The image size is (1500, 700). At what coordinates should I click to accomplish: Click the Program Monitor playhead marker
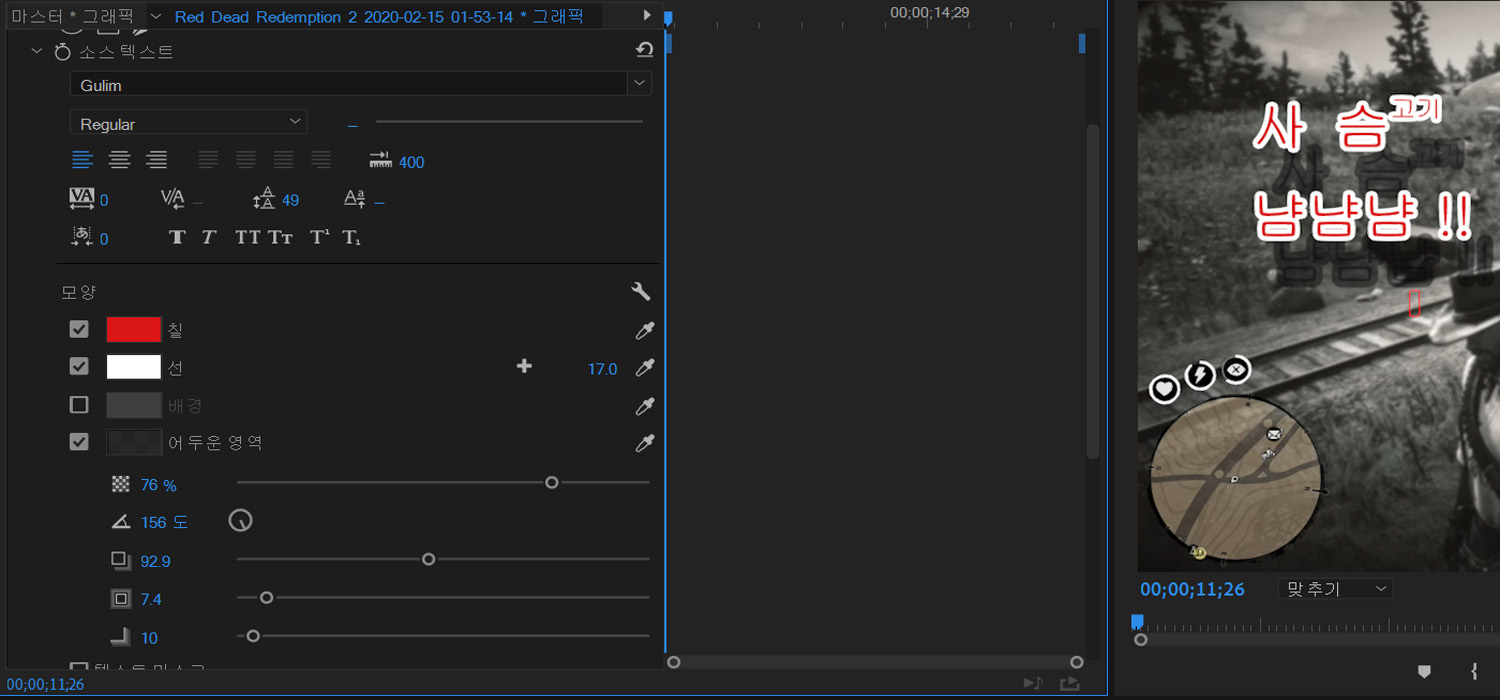1137,622
